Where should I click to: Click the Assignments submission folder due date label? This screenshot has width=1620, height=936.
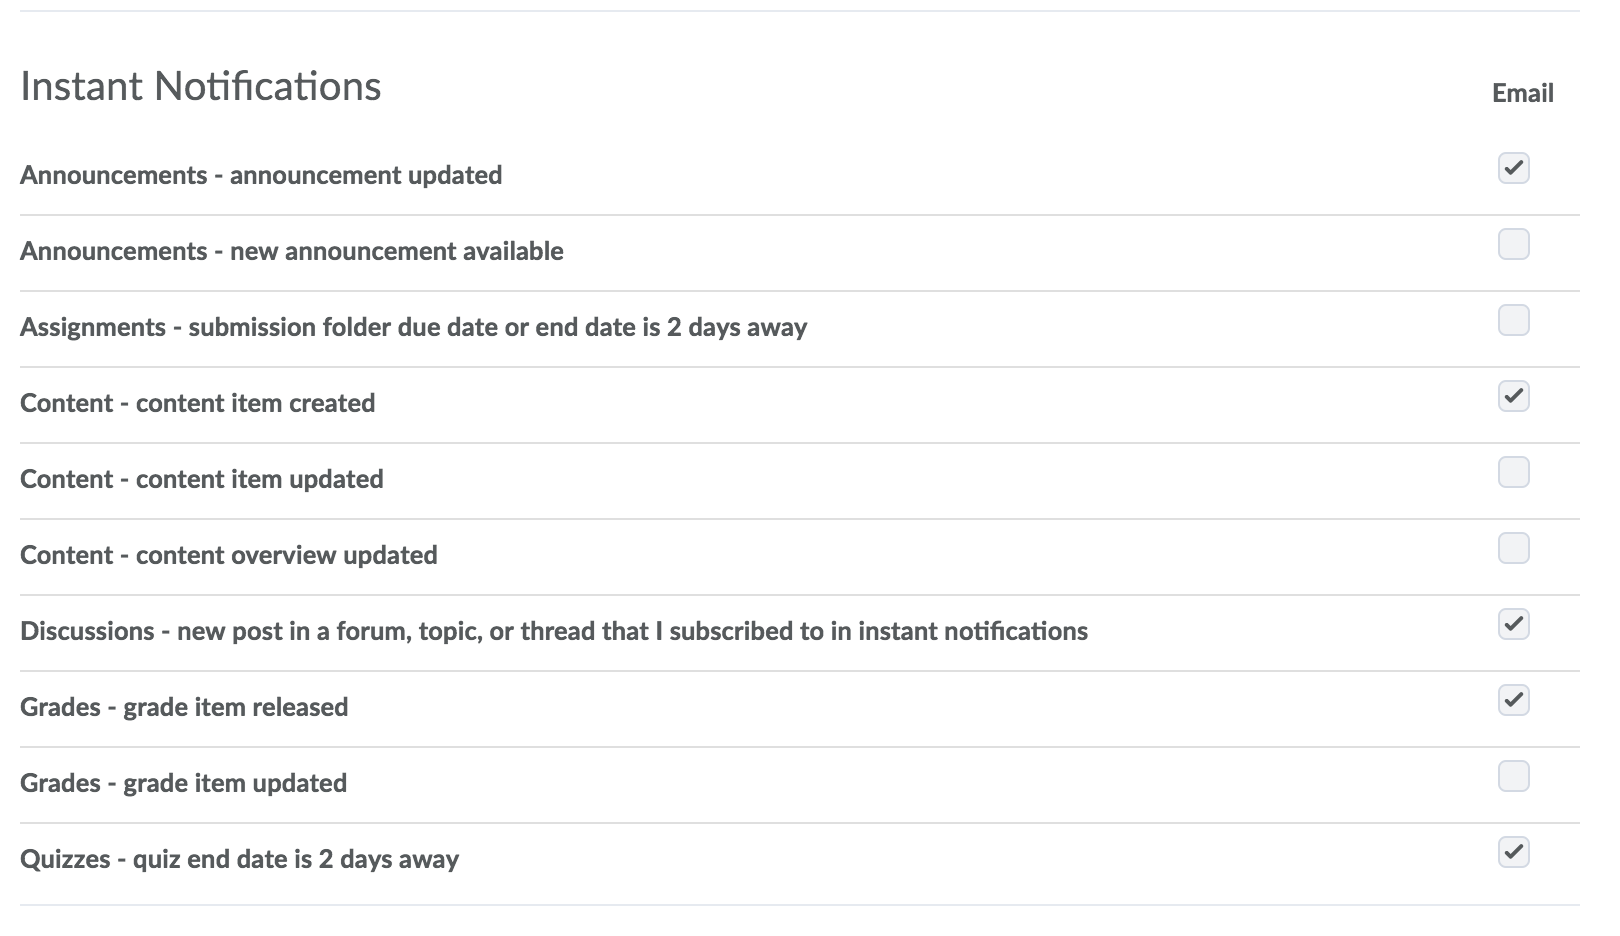(413, 327)
